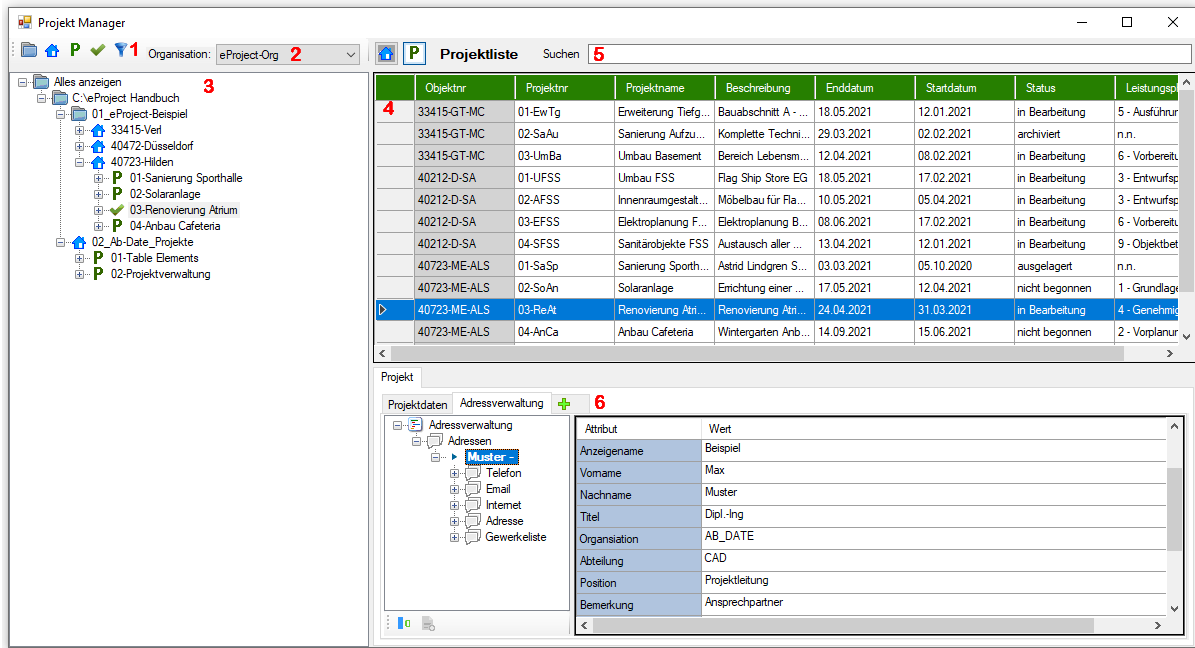Click 'archiviert' status cell
The height and width of the screenshot is (648, 1195).
click(1064, 133)
